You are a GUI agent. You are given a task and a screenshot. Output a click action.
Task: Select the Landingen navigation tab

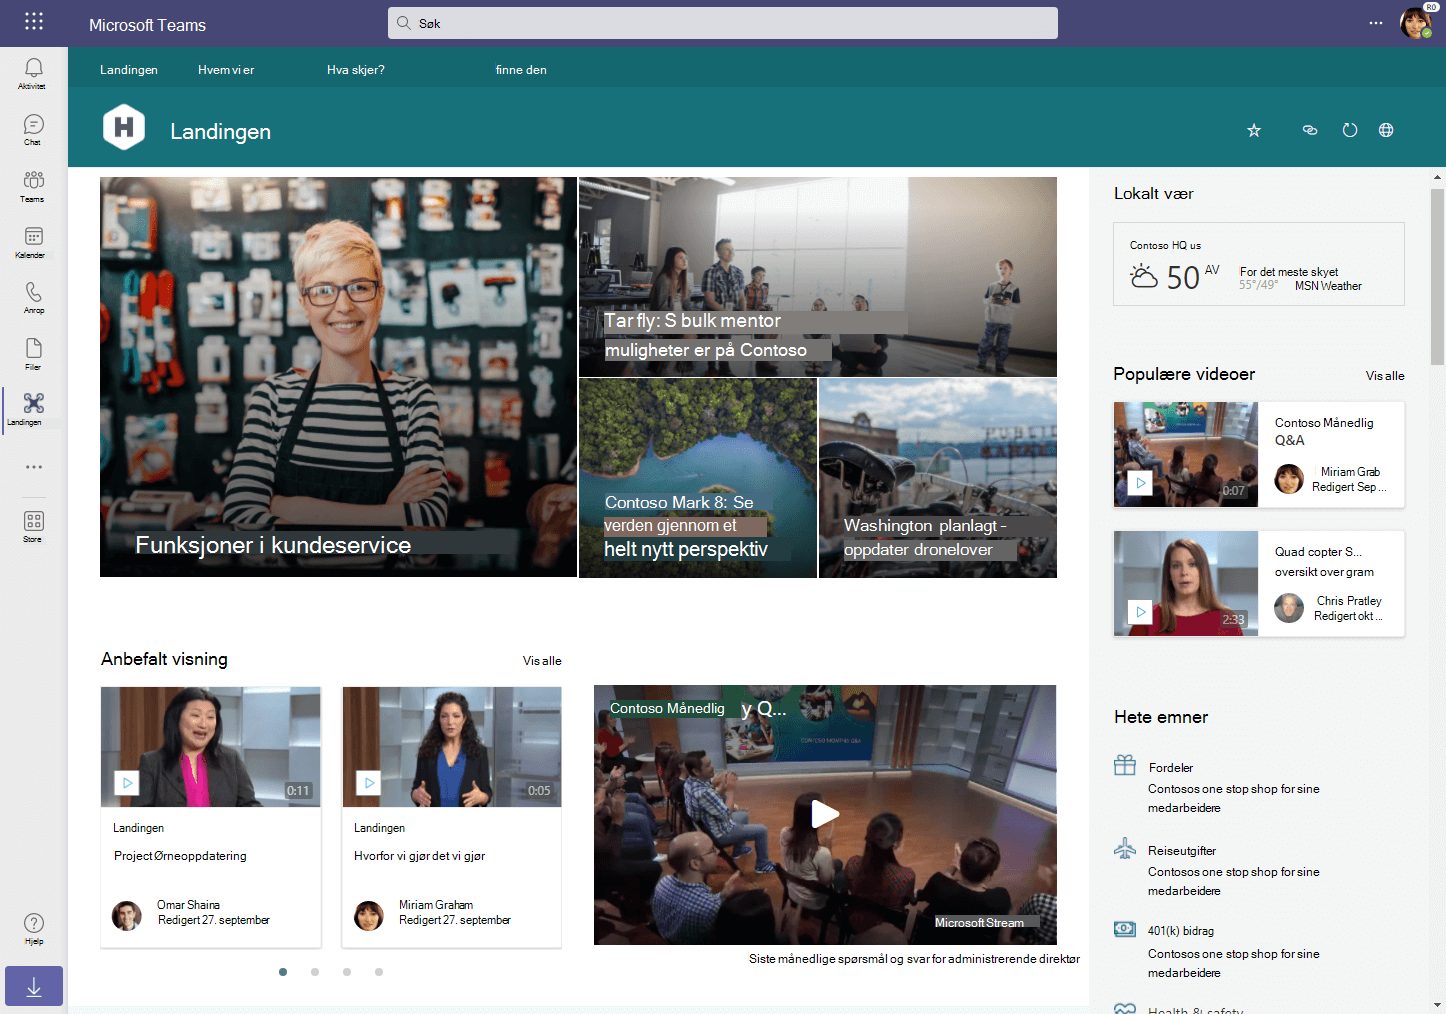point(129,70)
